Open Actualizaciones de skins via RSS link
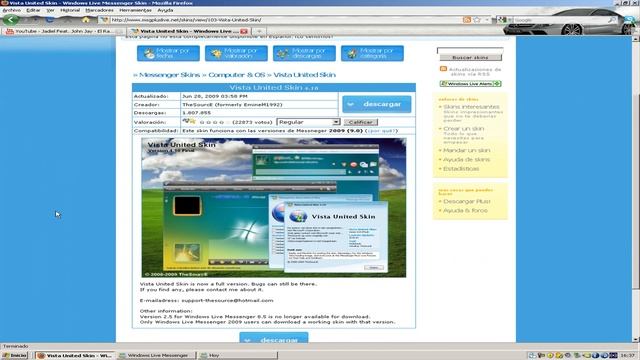 pos(475,72)
